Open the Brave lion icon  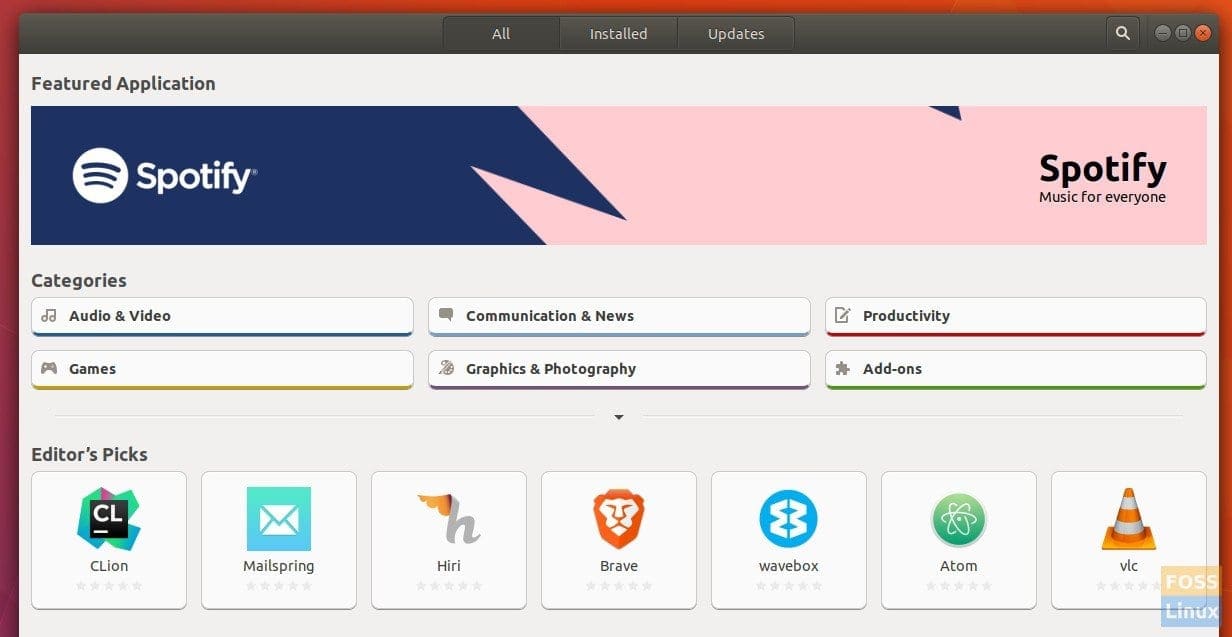pos(619,519)
